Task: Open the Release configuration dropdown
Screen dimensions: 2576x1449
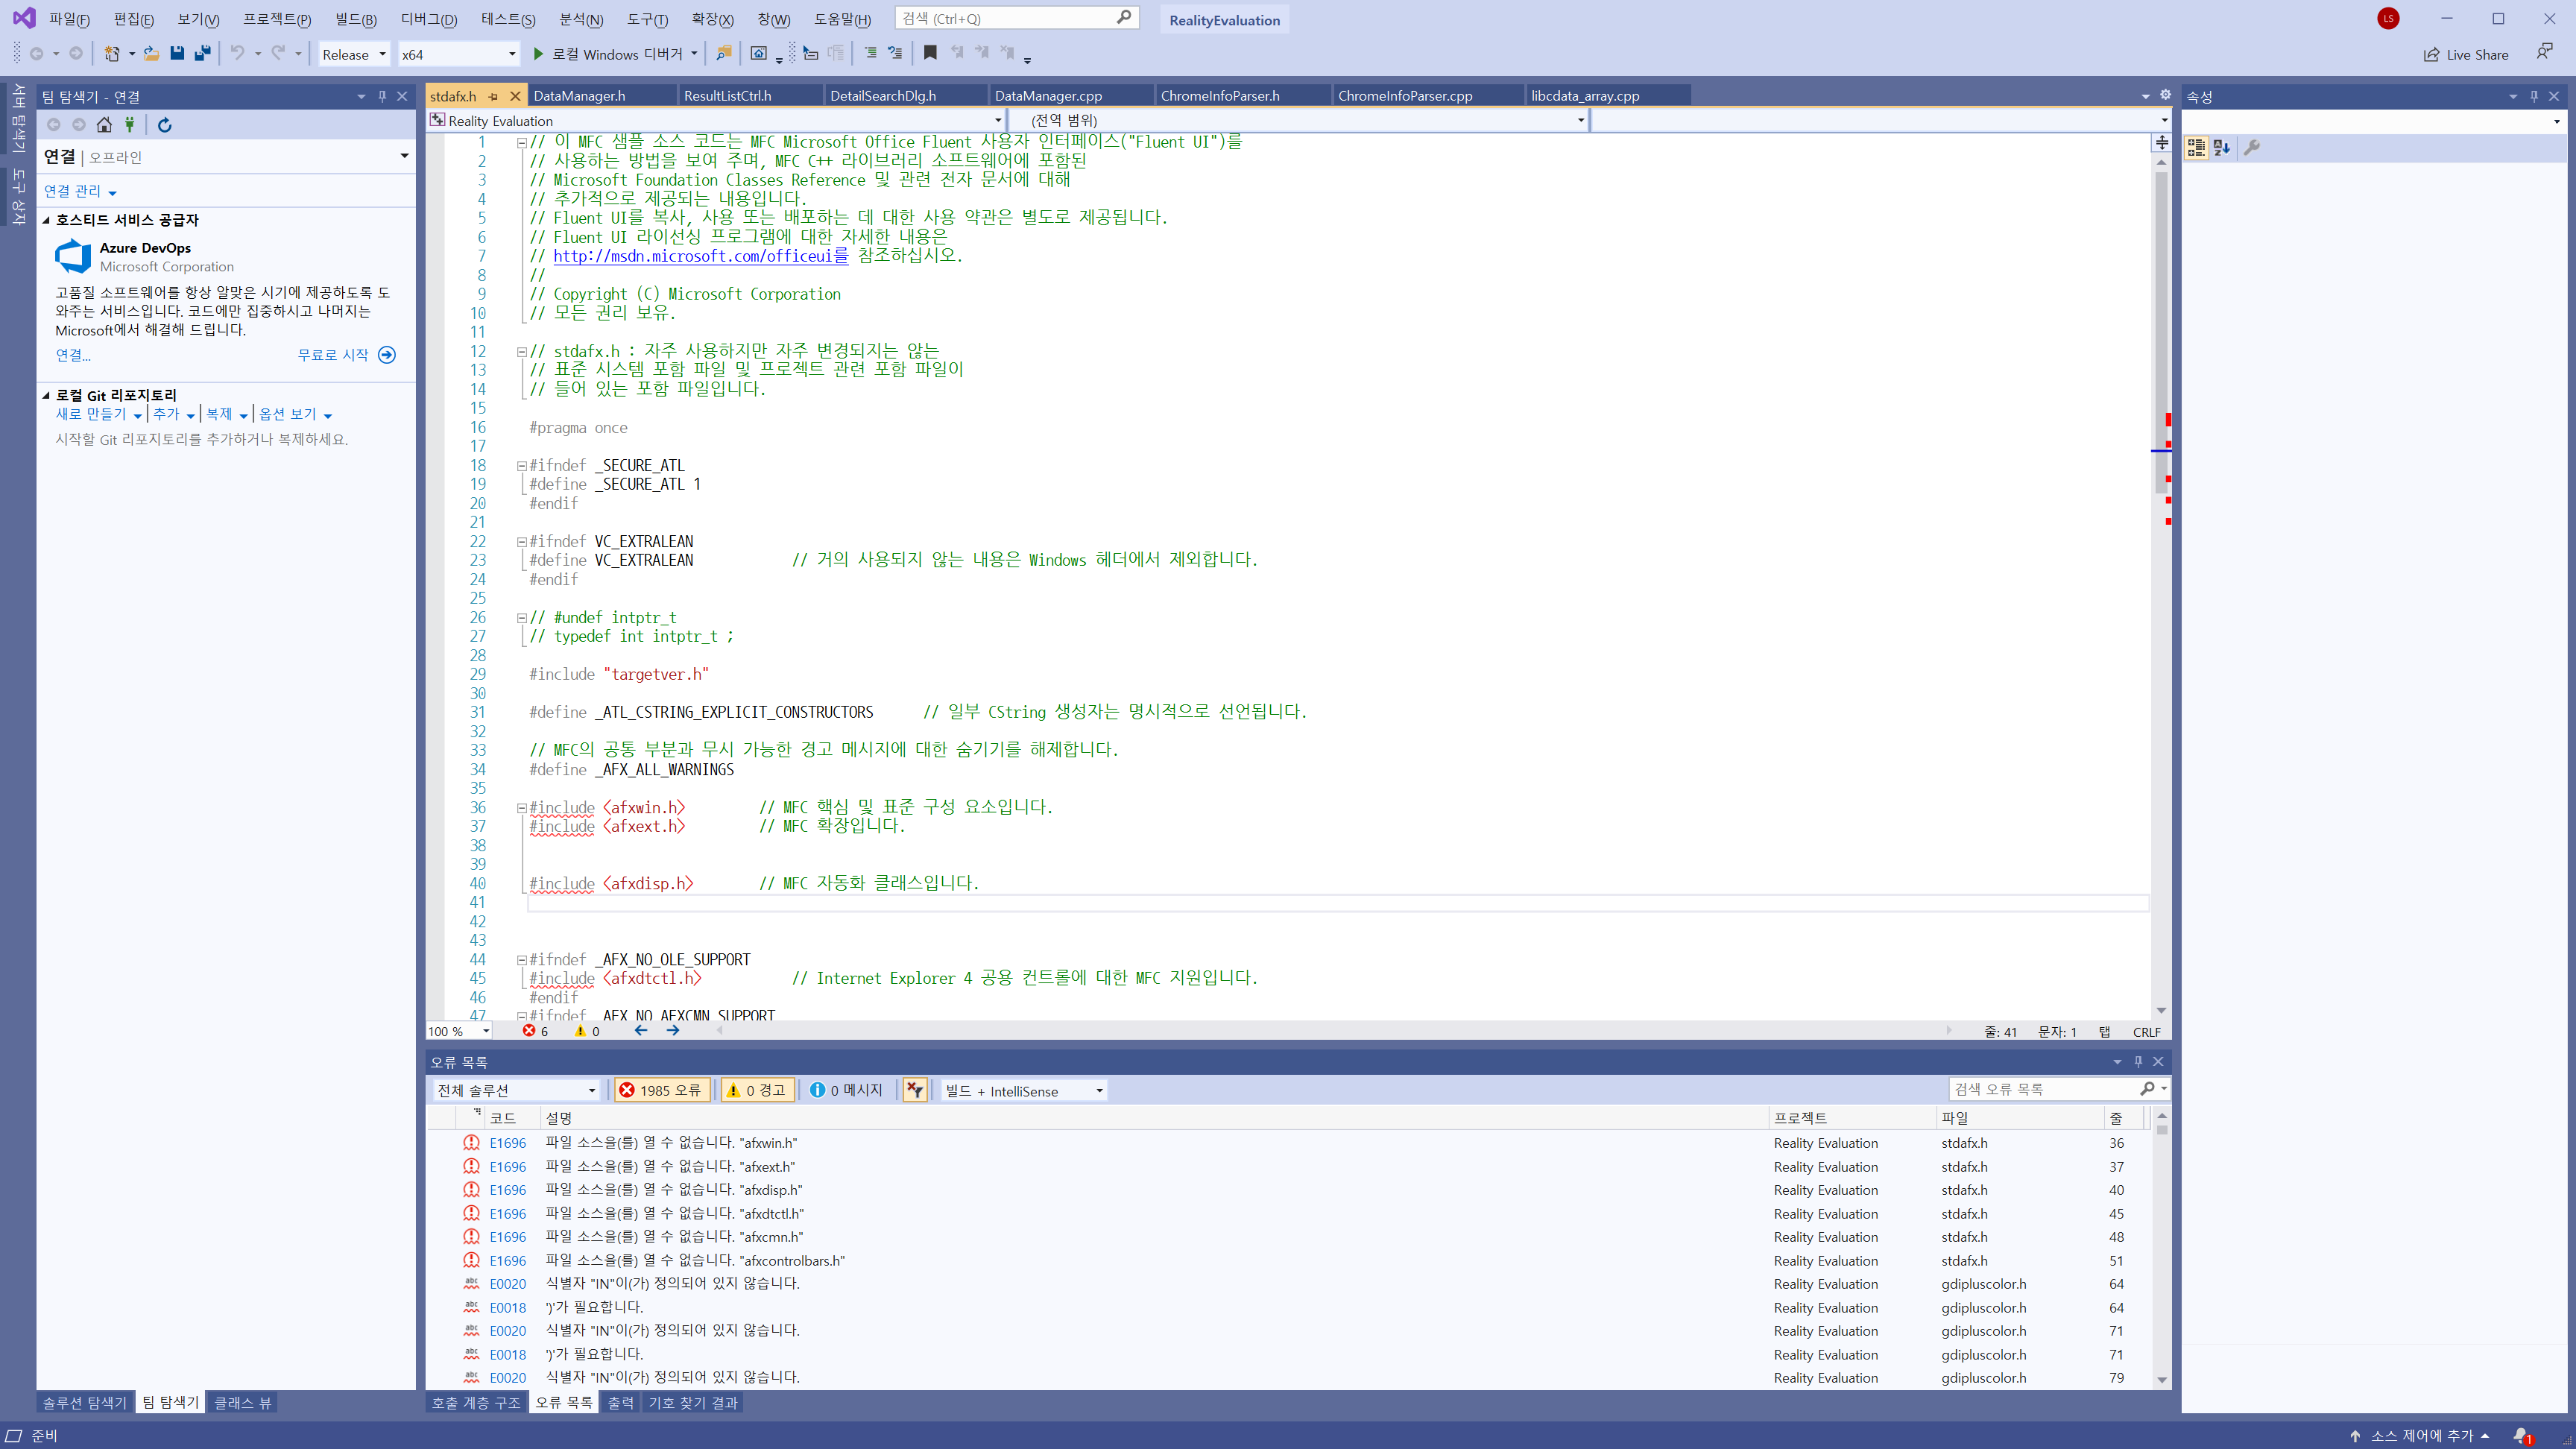Action: click(x=354, y=54)
